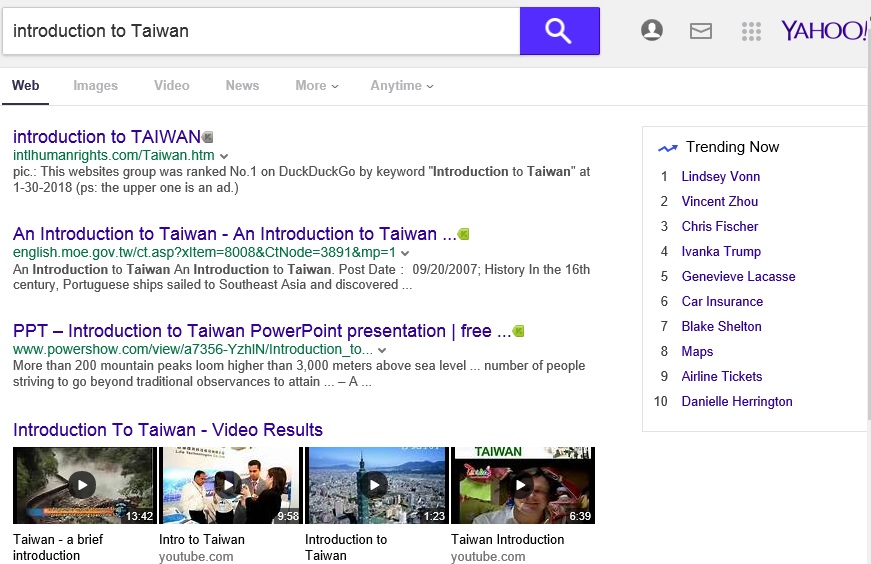
Task: Expand the More search category dropdown
Action: [x=317, y=86]
